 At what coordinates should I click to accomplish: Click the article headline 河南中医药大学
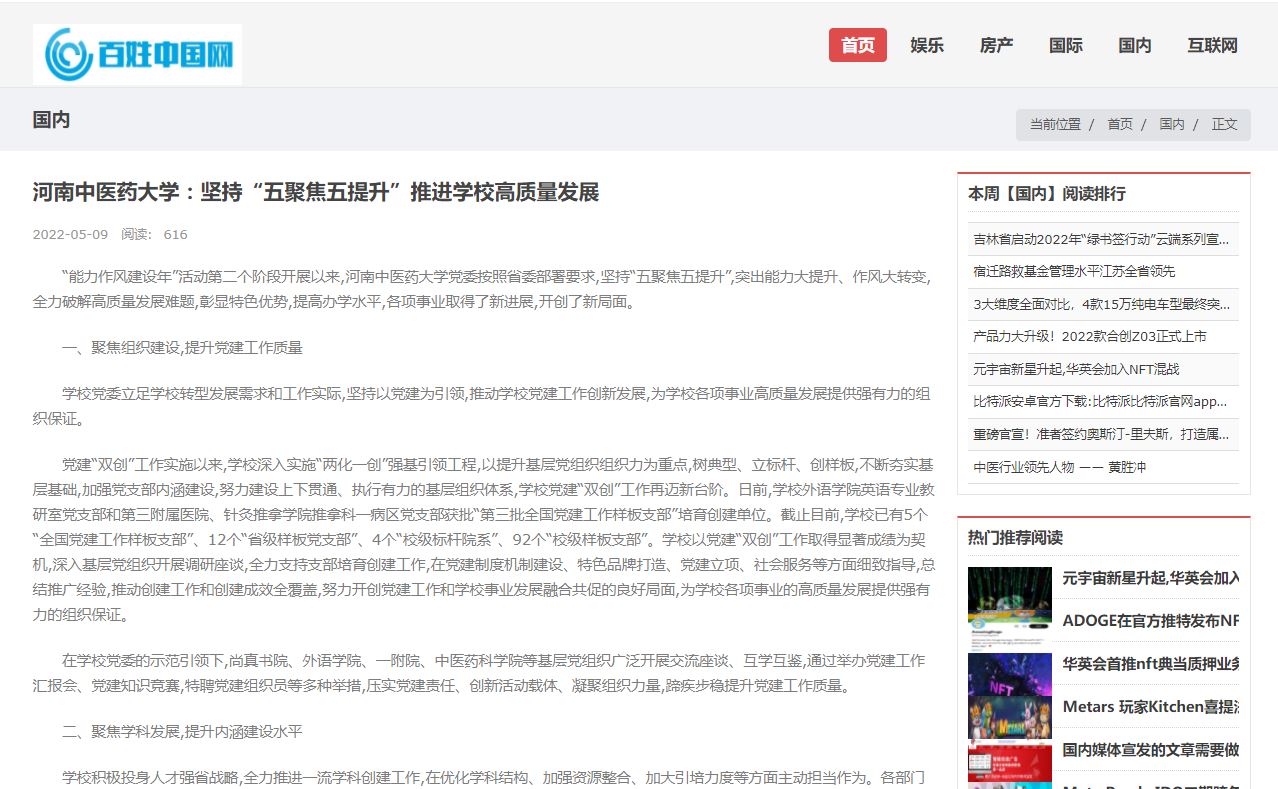[315, 192]
